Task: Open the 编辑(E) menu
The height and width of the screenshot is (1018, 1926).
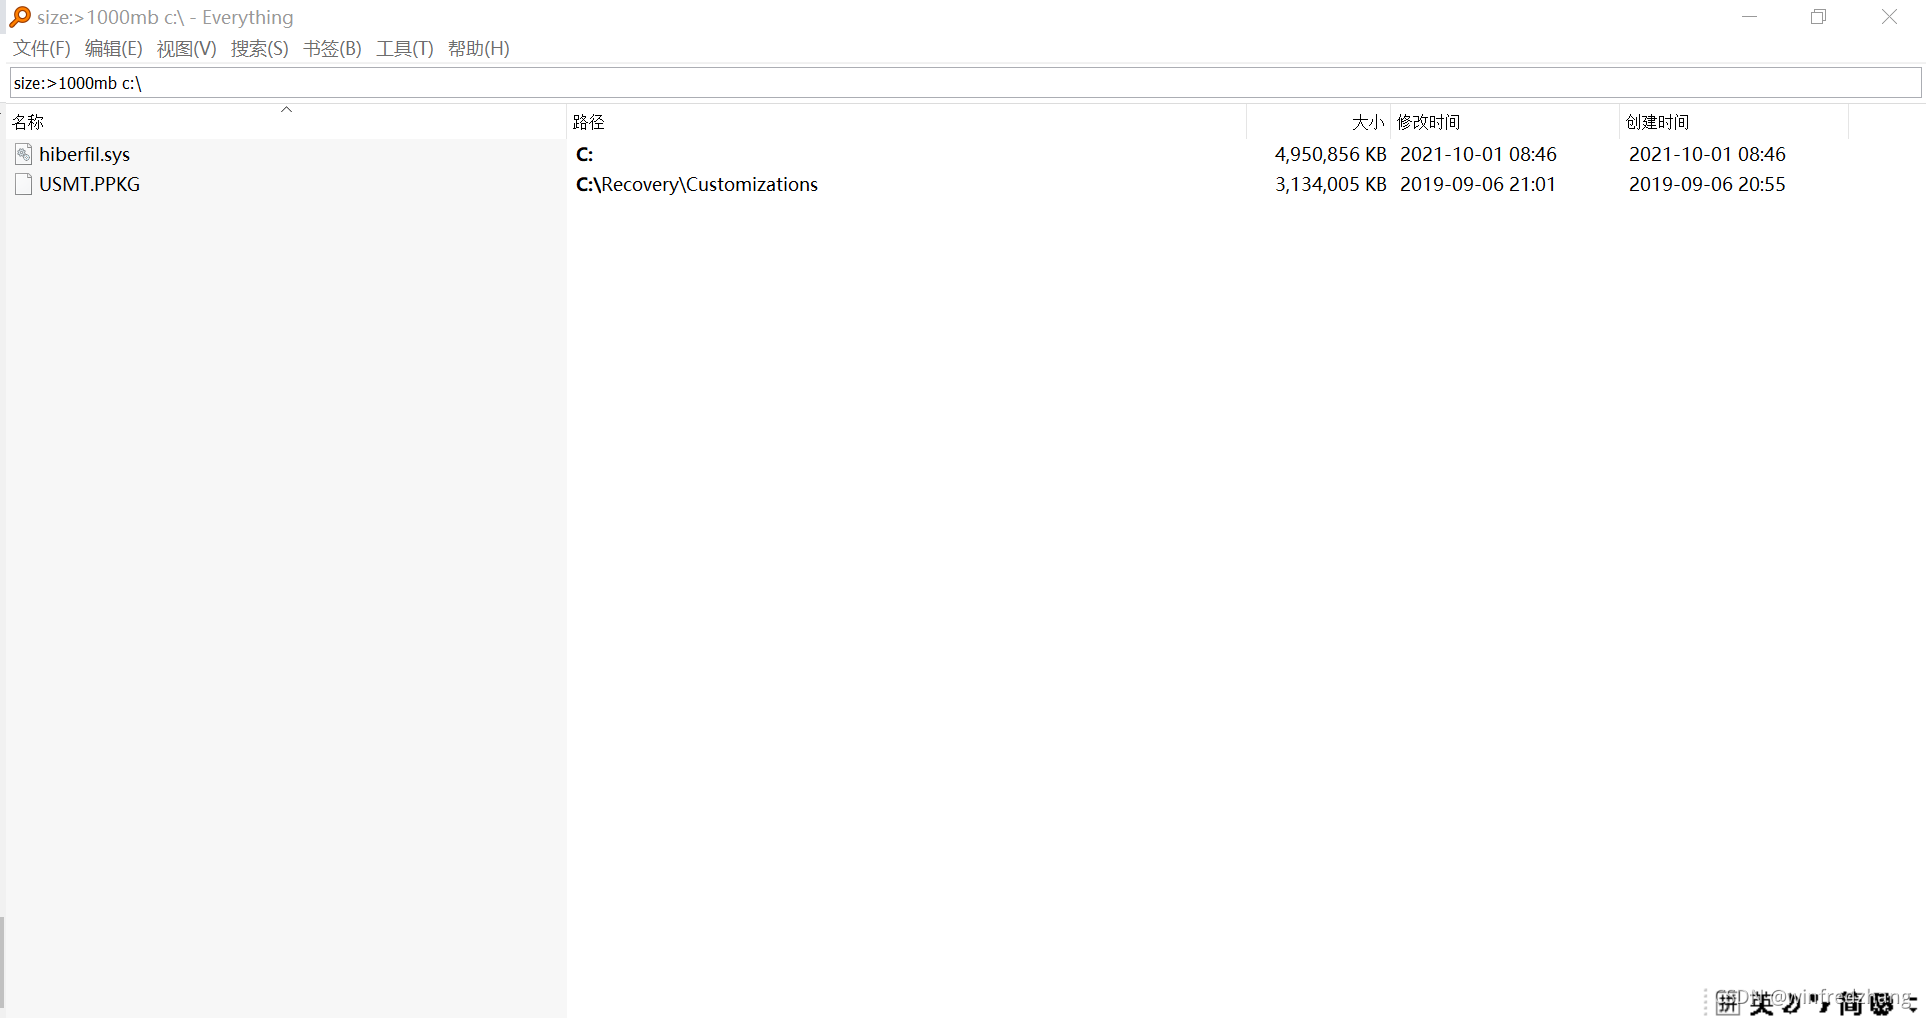Action: 113,49
